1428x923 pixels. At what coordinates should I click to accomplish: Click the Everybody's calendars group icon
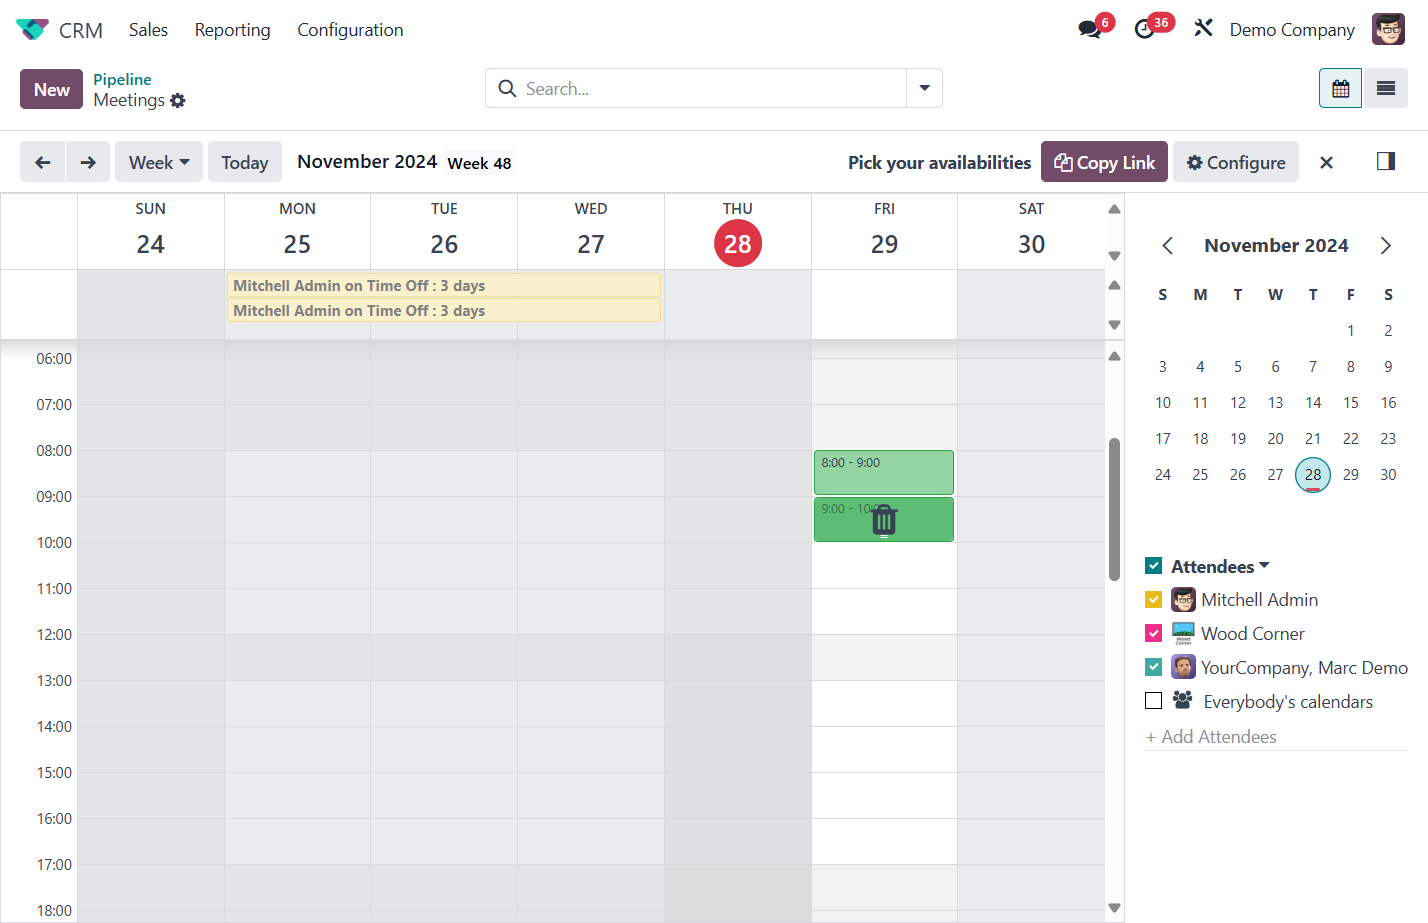(x=1182, y=700)
